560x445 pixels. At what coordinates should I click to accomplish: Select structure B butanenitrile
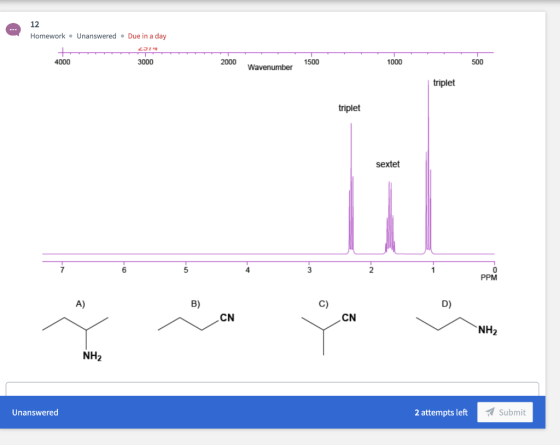point(196,319)
